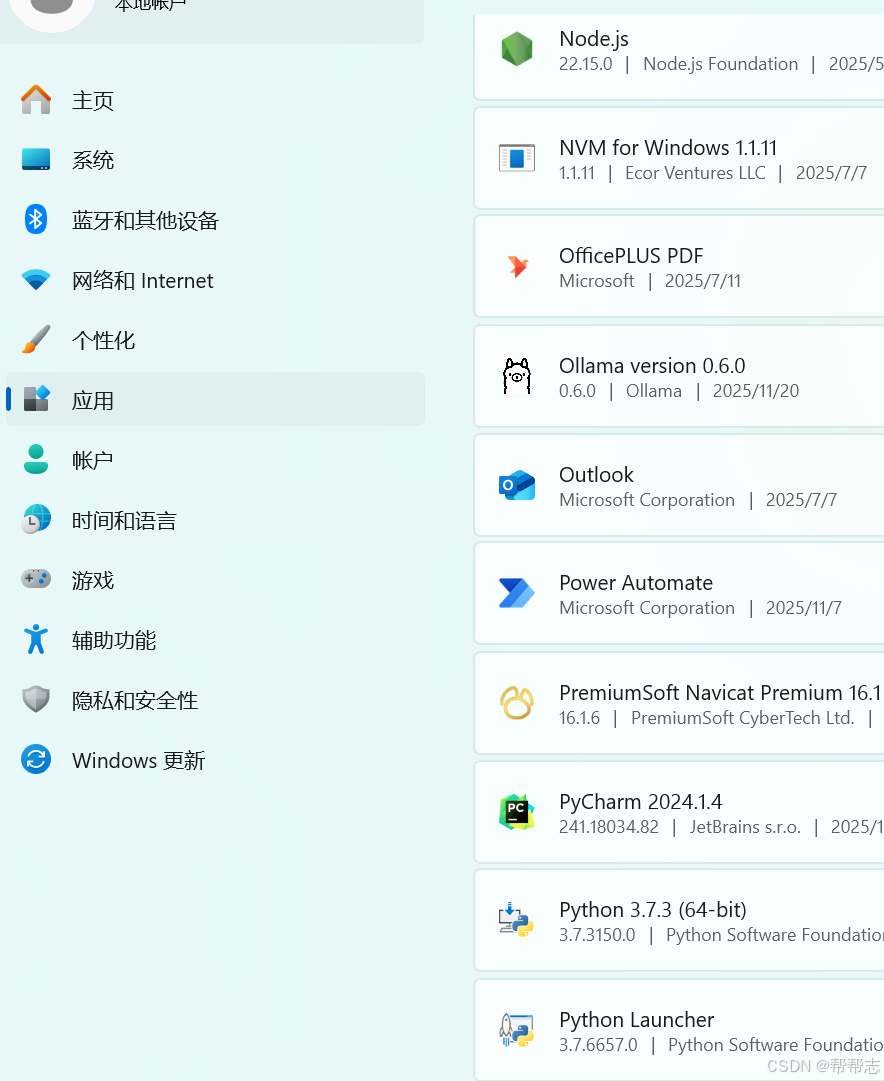Click the 2025/11/20 install date
Screen dimensions: 884x1081
756,390
